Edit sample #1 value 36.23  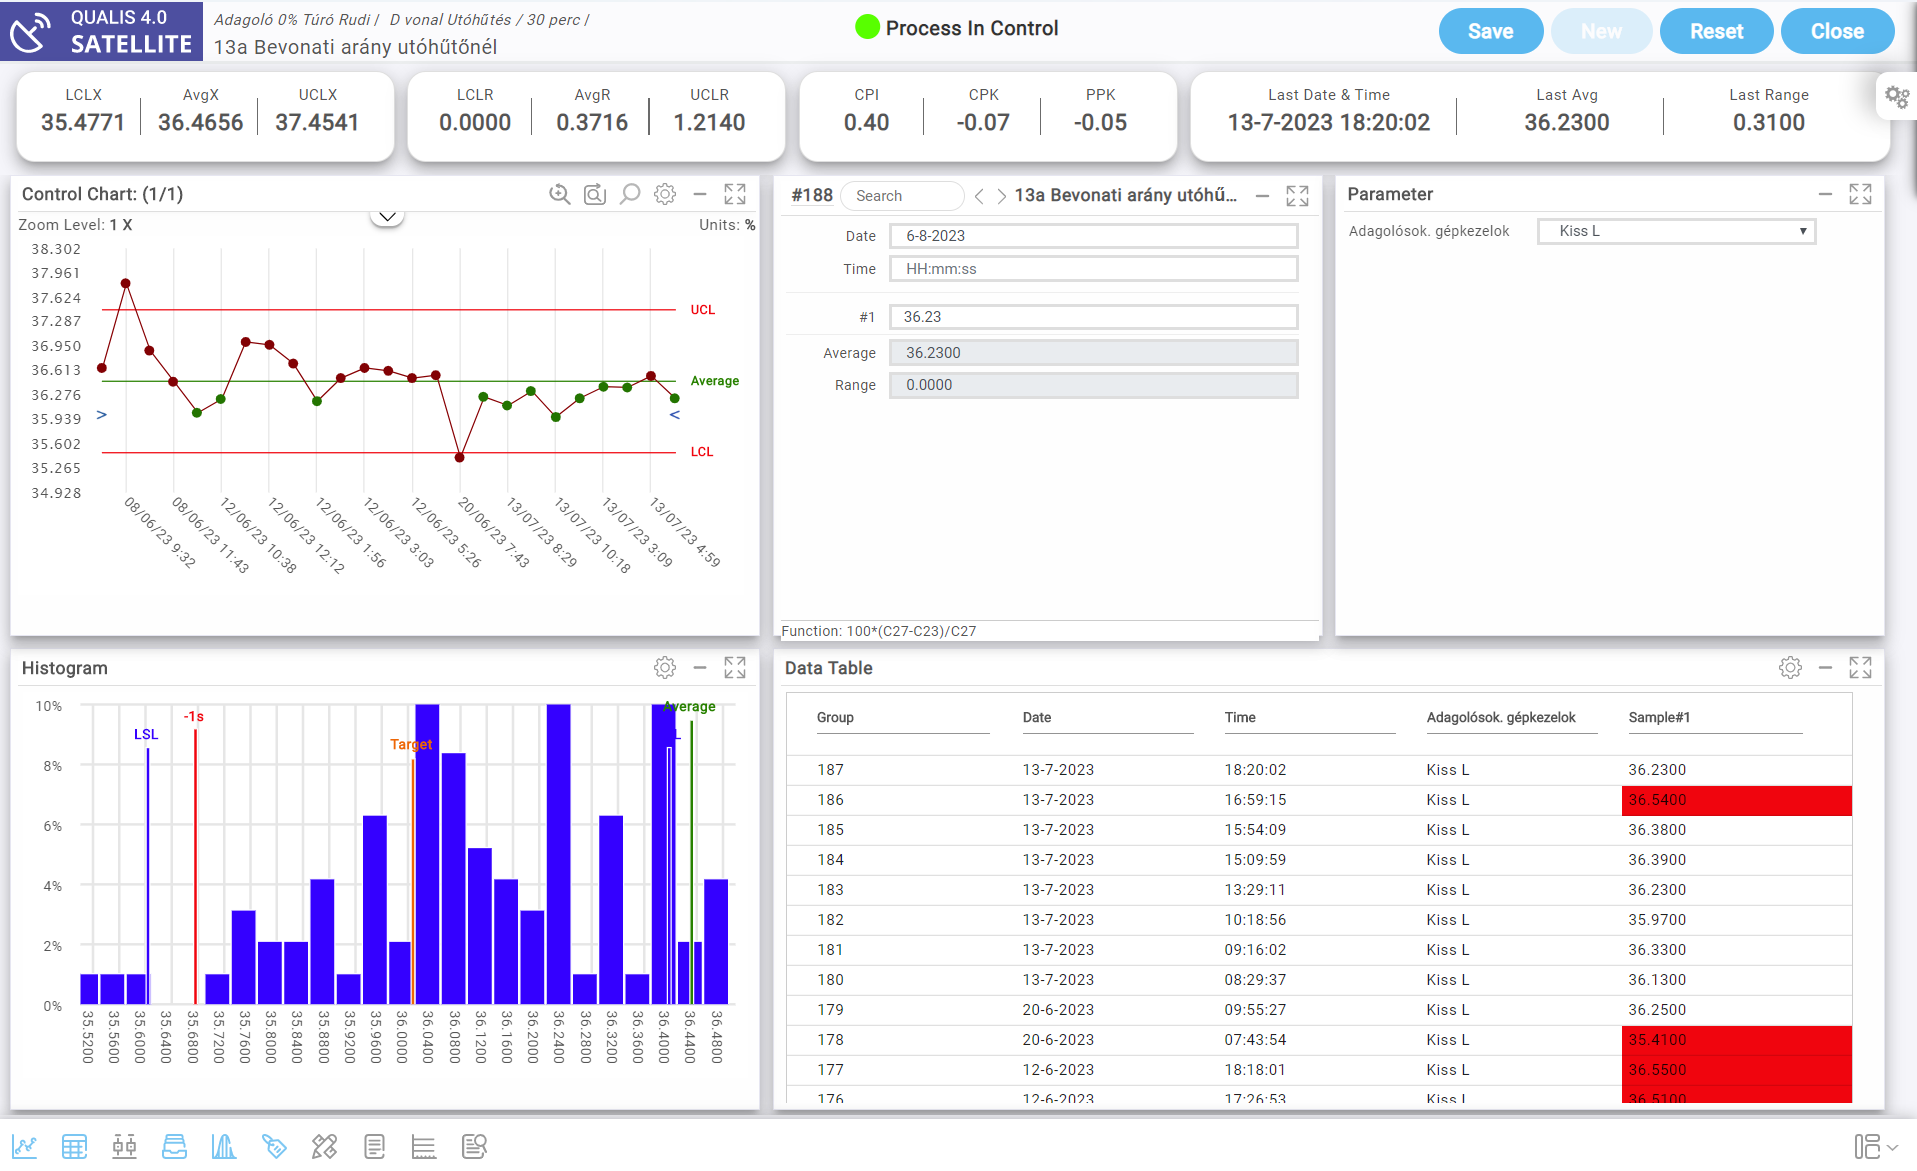[x=1094, y=317]
